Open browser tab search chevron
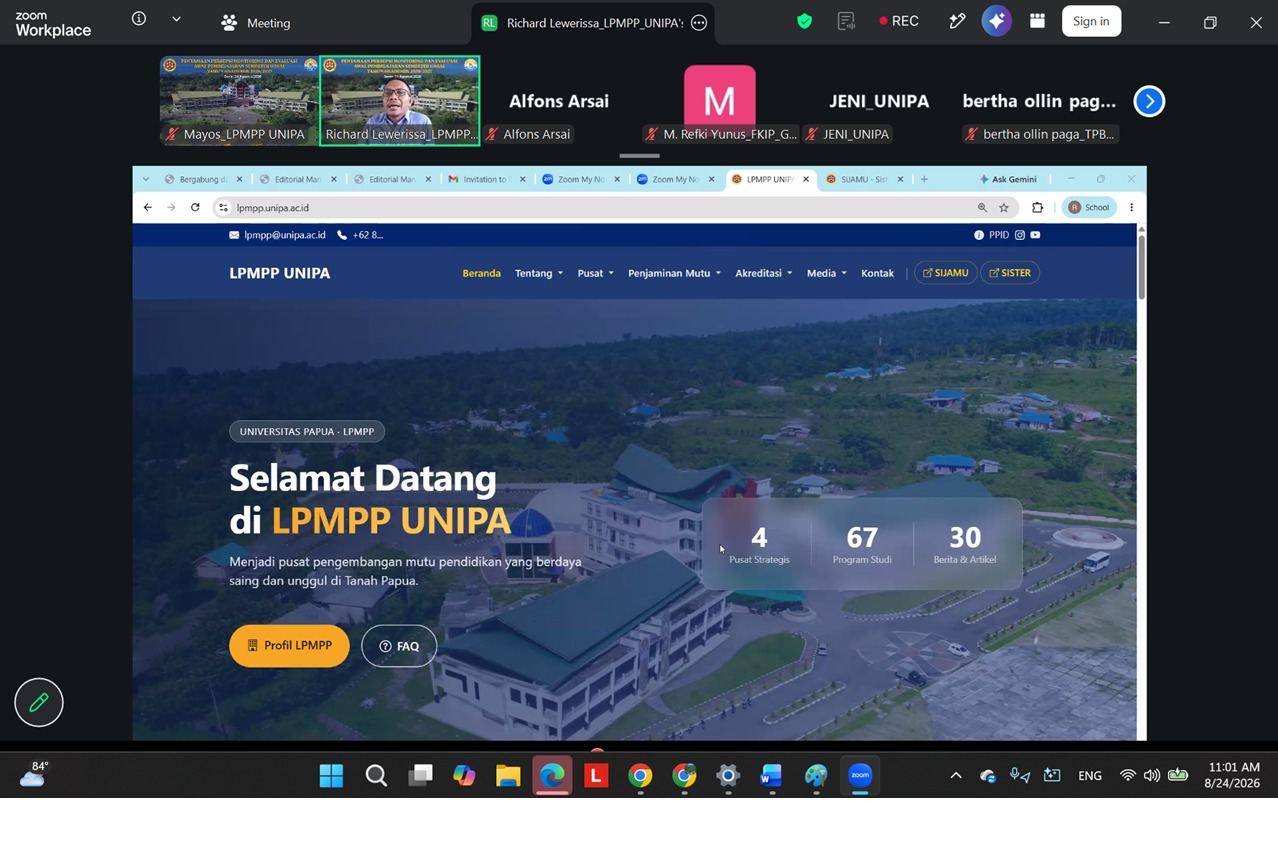The image size is (1278, 859). tap(146, 179)
